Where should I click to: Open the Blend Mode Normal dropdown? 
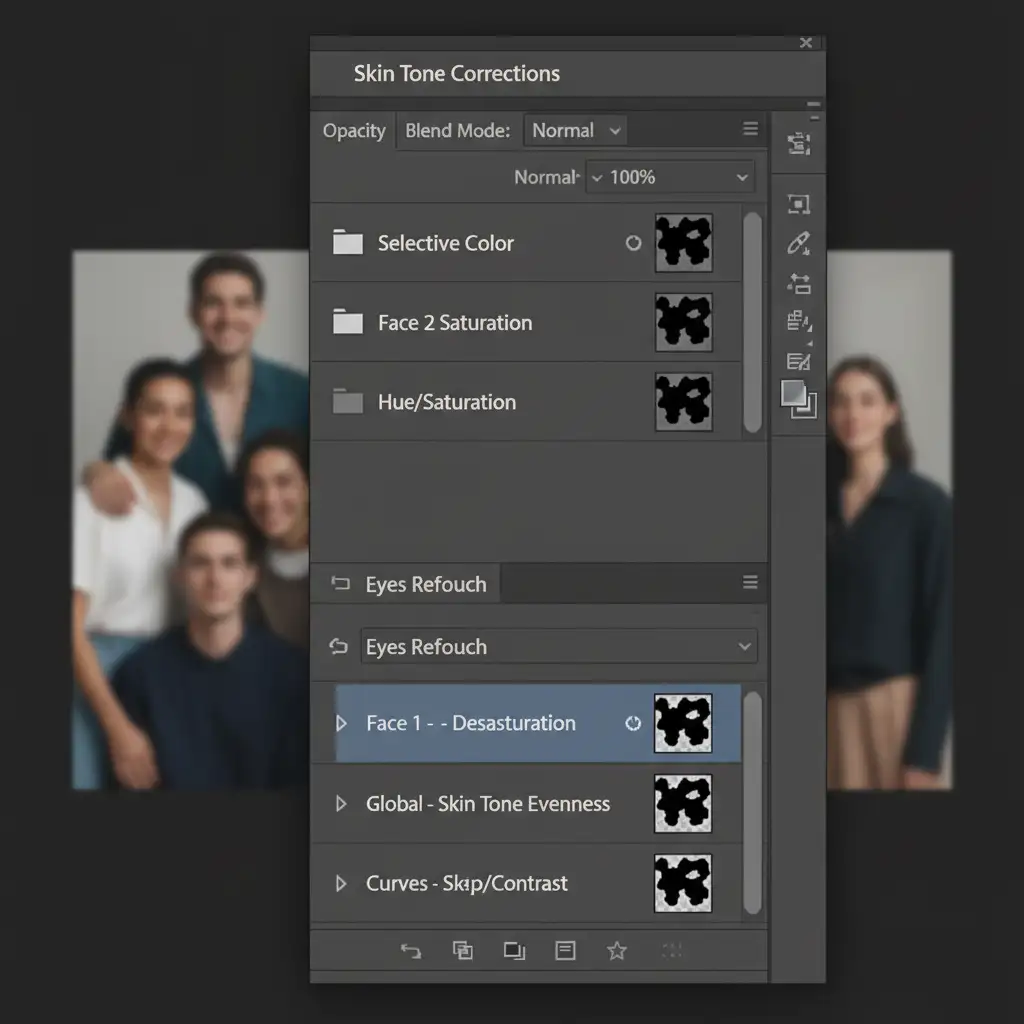point(577,131)
